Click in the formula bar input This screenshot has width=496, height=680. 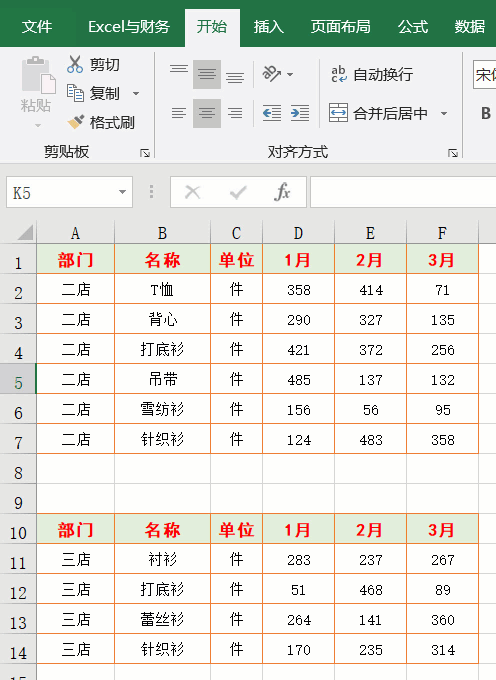coord(403,192)
